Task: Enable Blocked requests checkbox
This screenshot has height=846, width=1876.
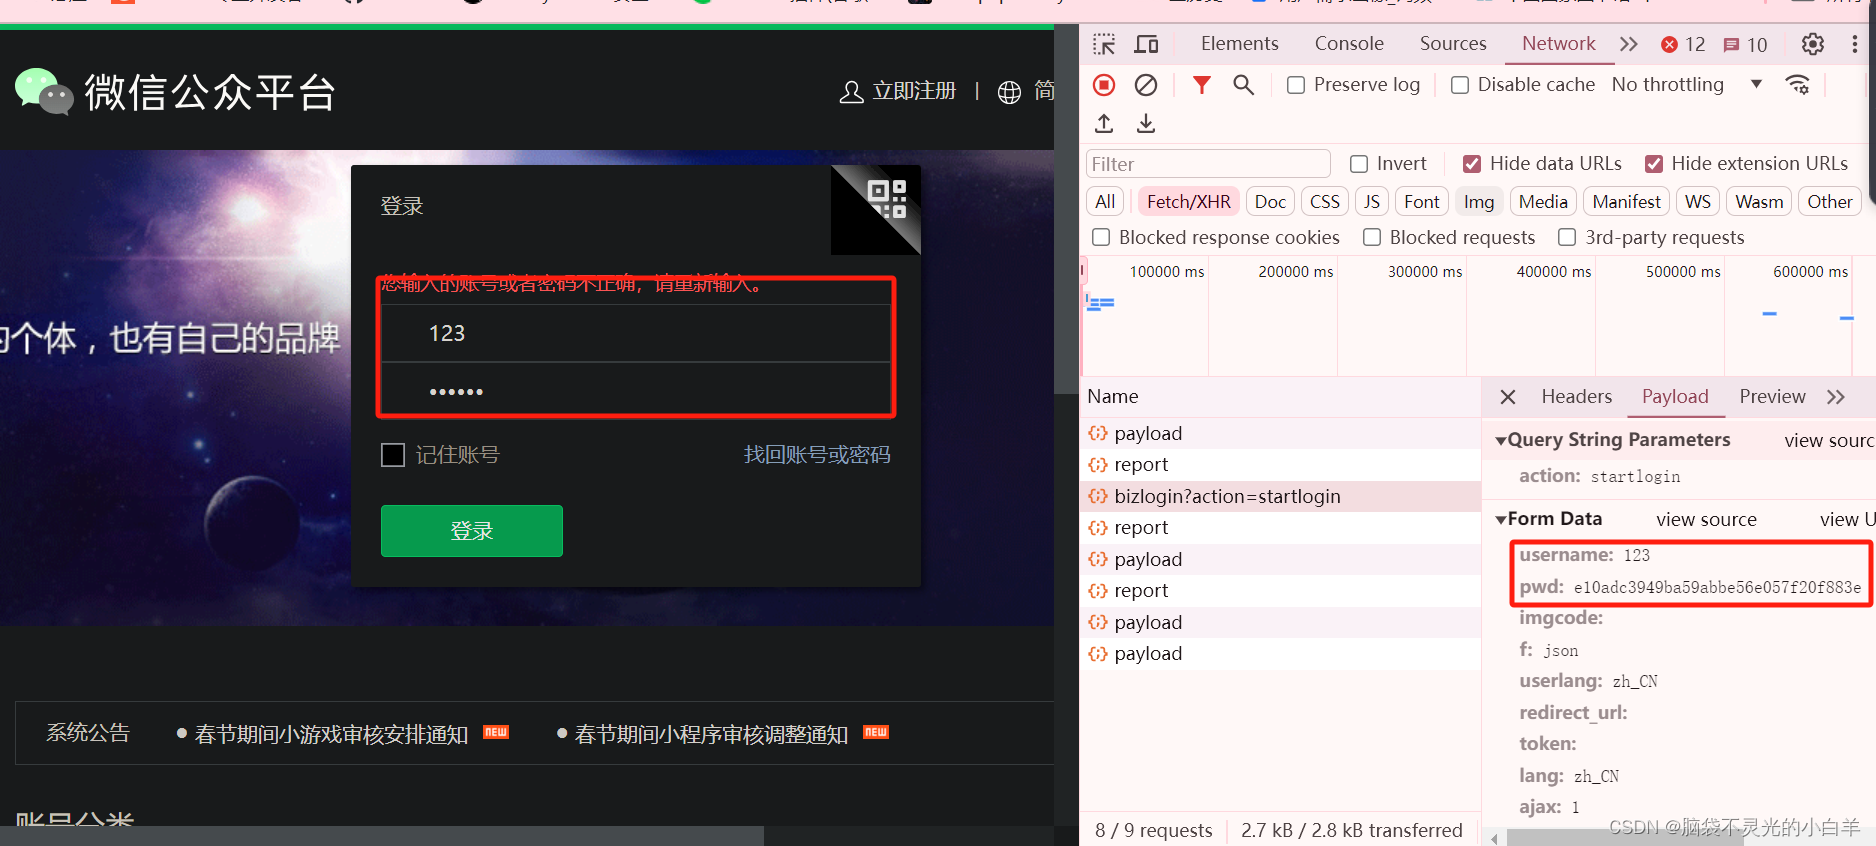Action: click(1372, 237)
